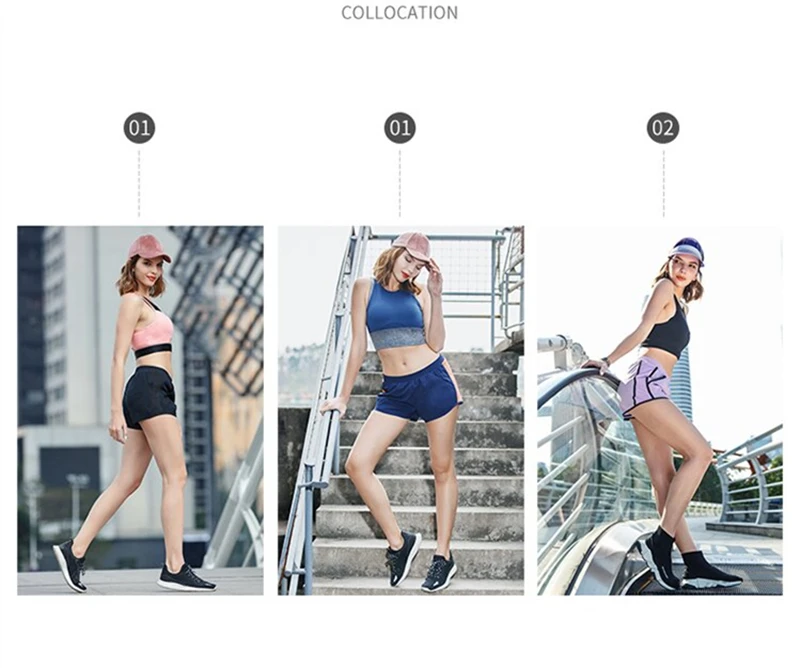Click the lilac shorts in the escalator photo
800x668 pixels.
[645, 387]
